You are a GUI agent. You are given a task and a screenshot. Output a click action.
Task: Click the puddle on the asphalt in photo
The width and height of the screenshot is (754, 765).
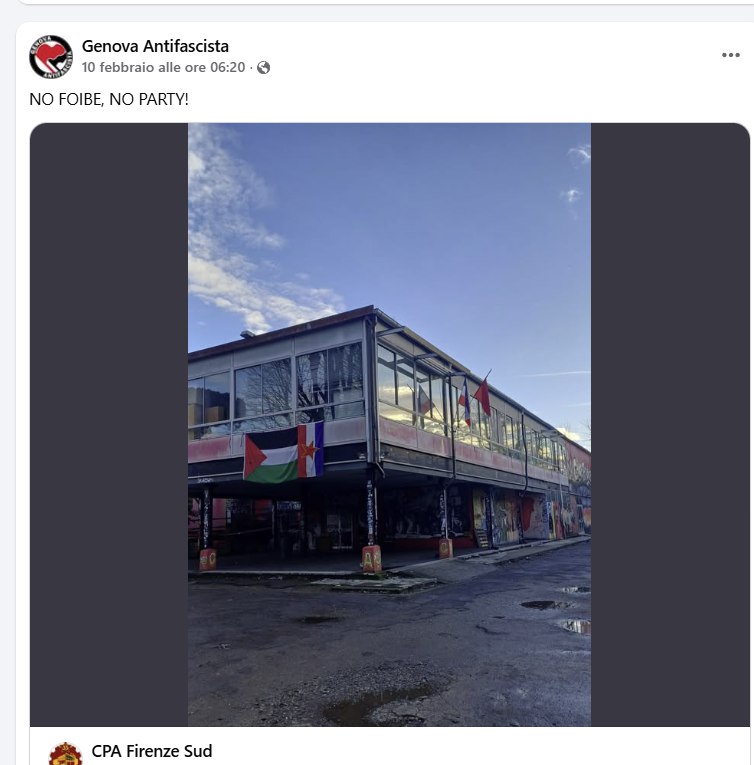pos(576,625)
